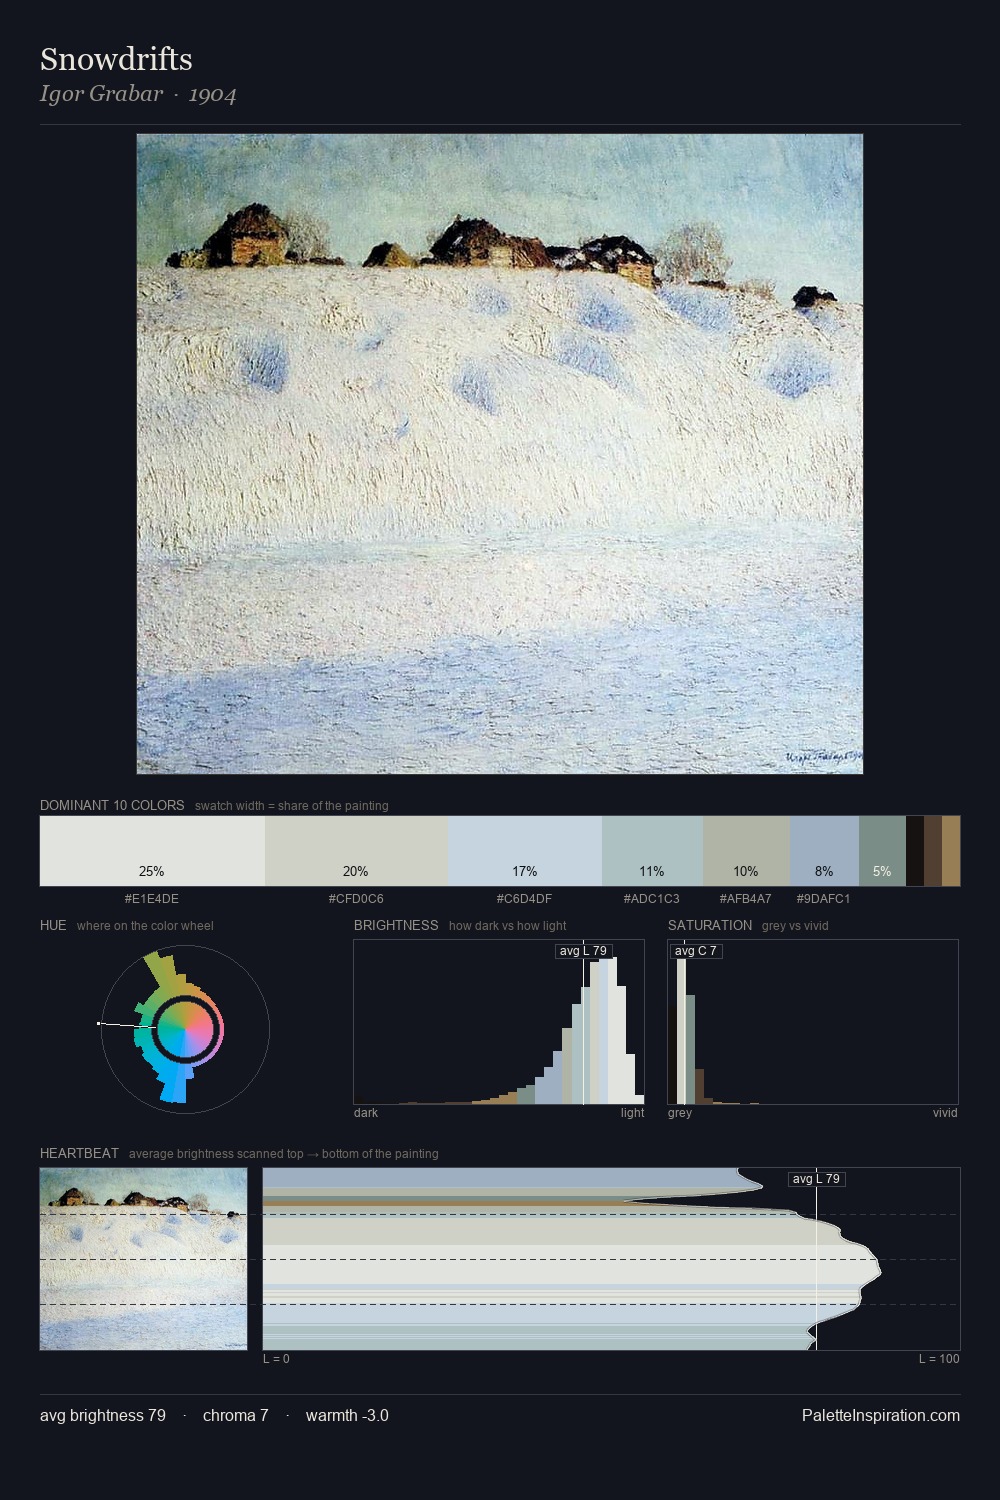Select the 11% swatch #ADC1C3
This screenshot has height=1500, width=1000.
coord(652,851)
